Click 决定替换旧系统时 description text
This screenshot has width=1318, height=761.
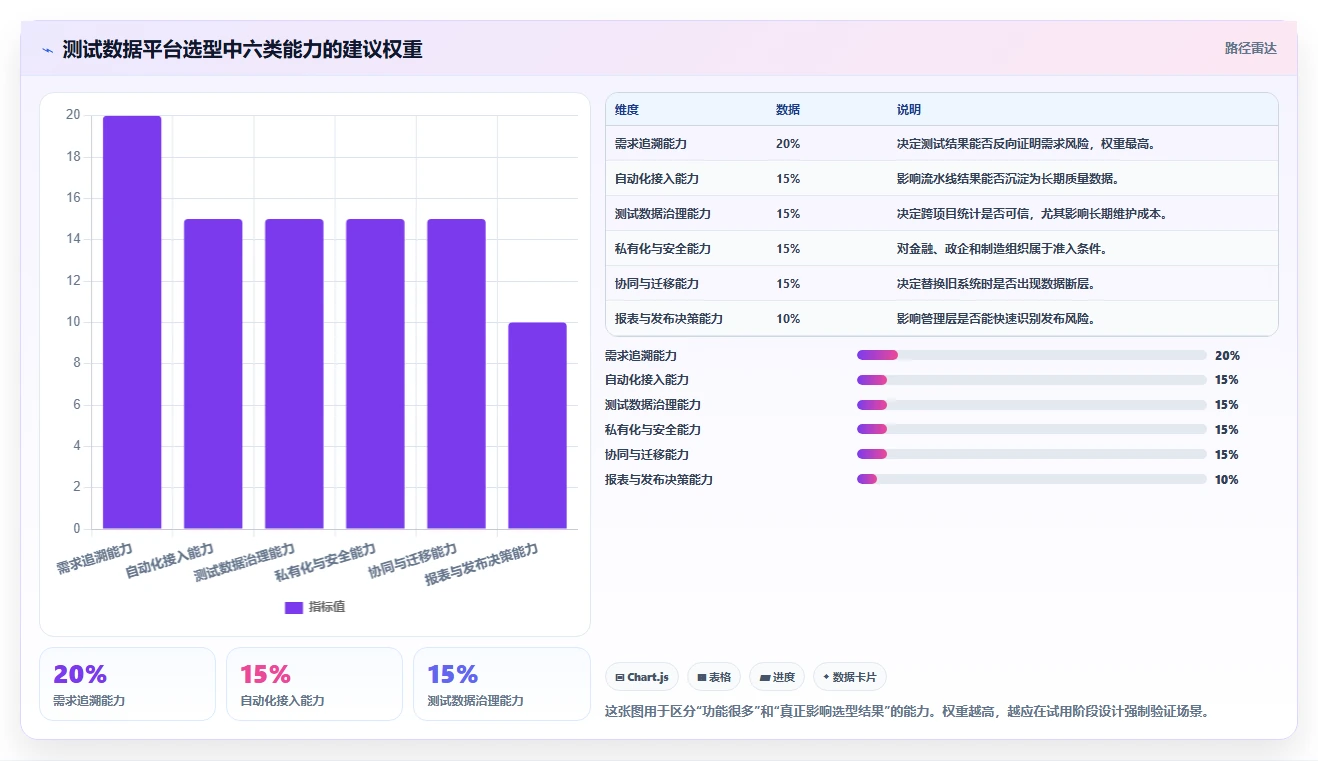click(x=995, y=284)
